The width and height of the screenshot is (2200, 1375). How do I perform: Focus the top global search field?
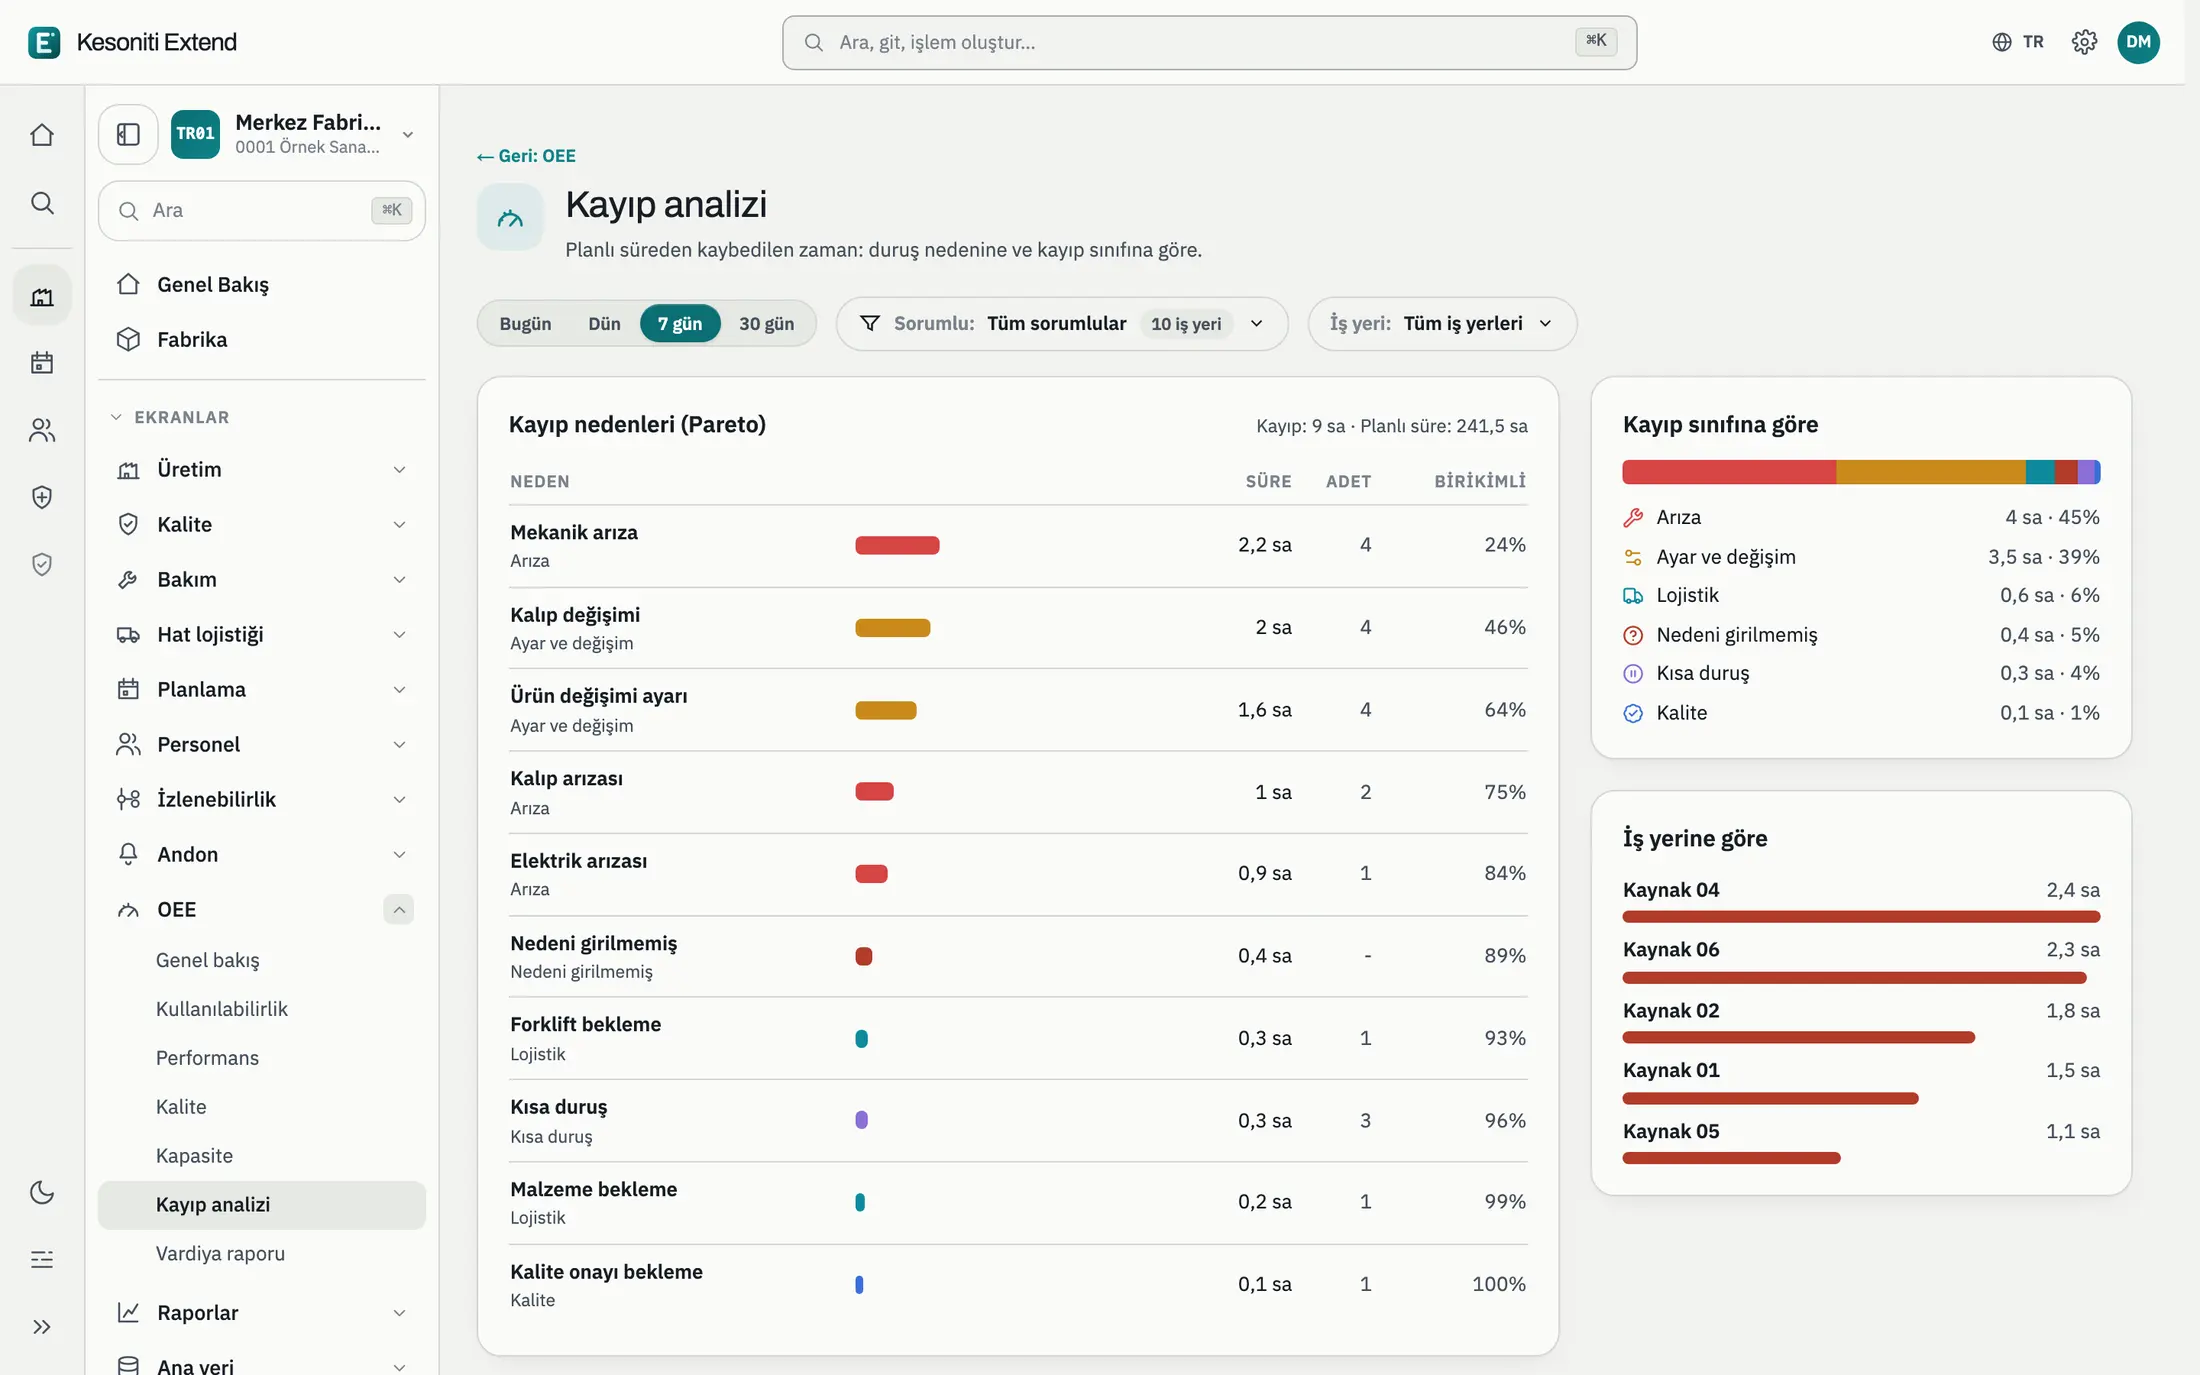pos(1209,42)
